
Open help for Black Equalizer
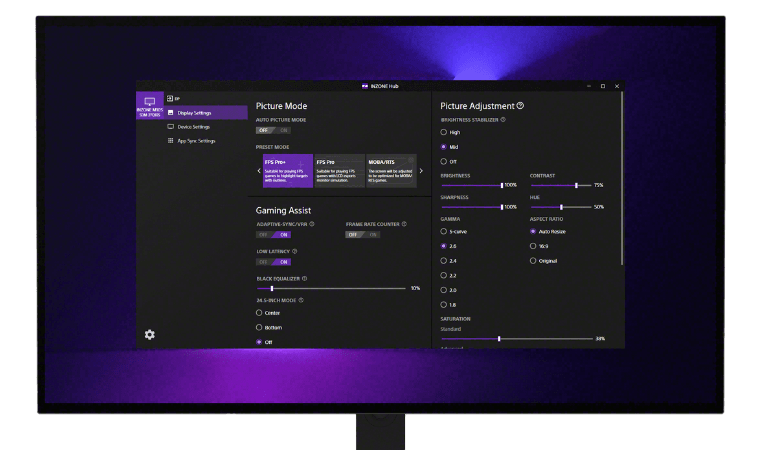(304, 279)
